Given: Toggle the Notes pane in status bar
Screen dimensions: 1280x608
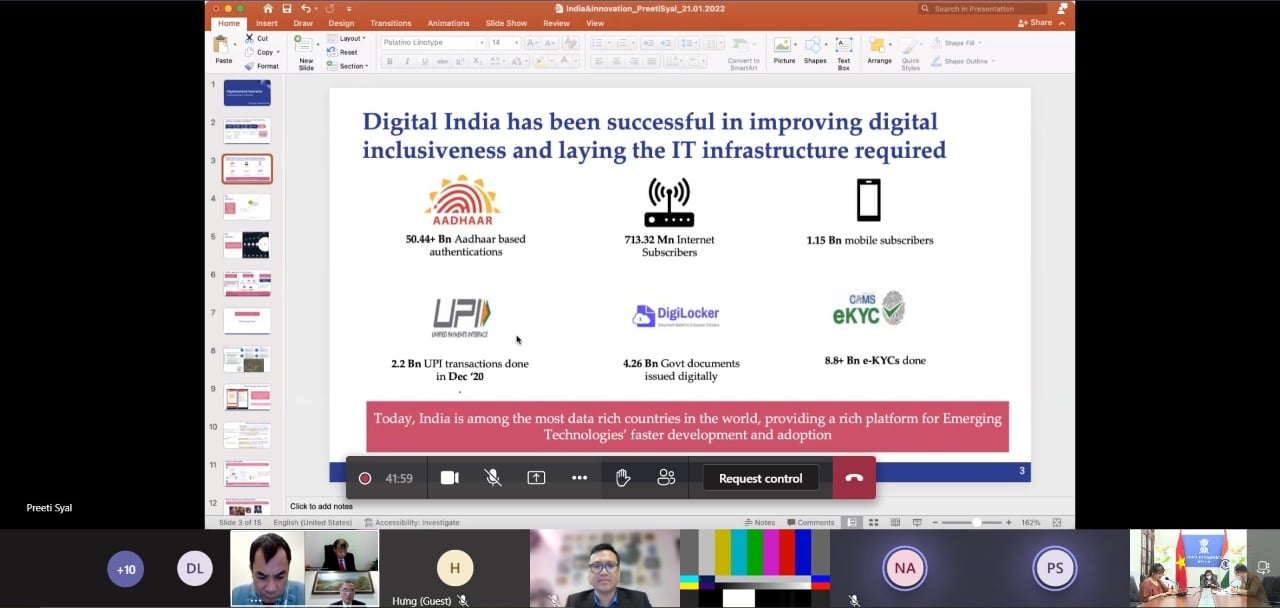Looking at the screenshot, I should (759, 522).
